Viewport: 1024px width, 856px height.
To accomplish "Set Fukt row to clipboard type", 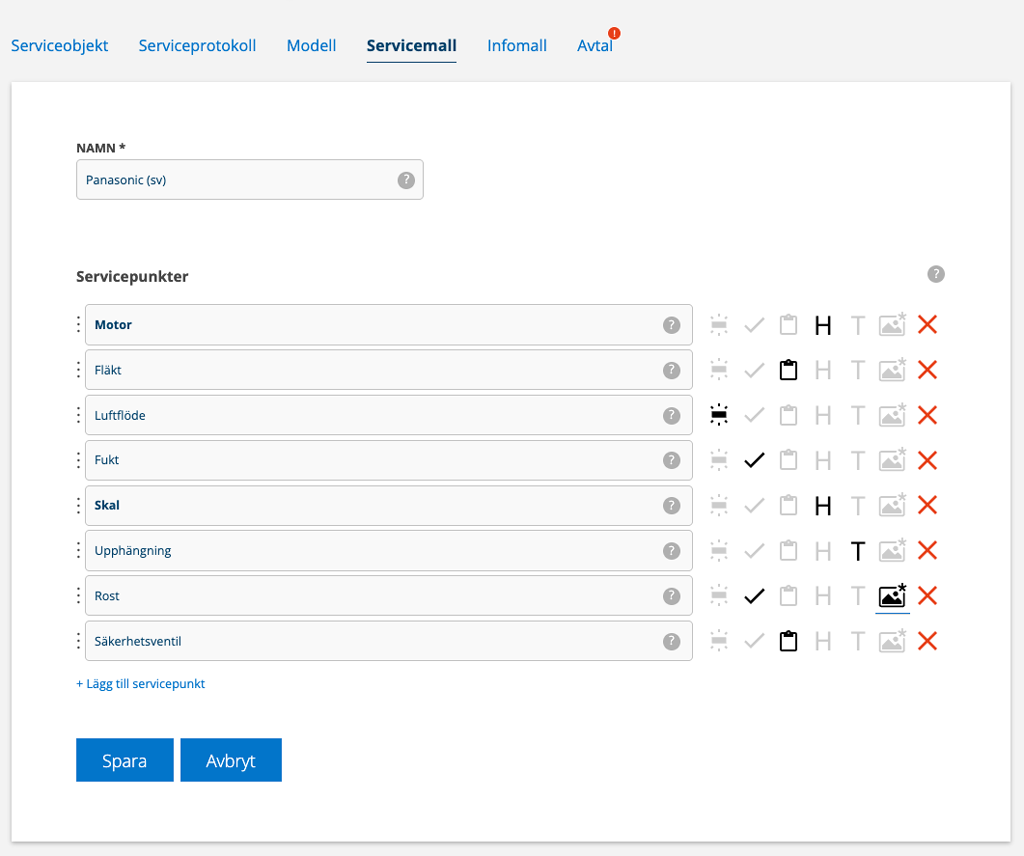I will [788, 460].
